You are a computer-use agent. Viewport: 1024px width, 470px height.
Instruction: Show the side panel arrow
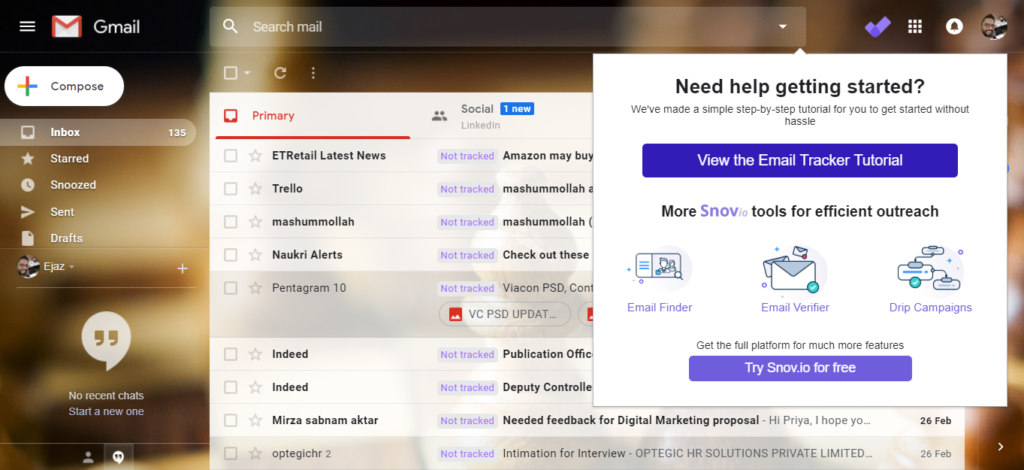coord(1000,446)
